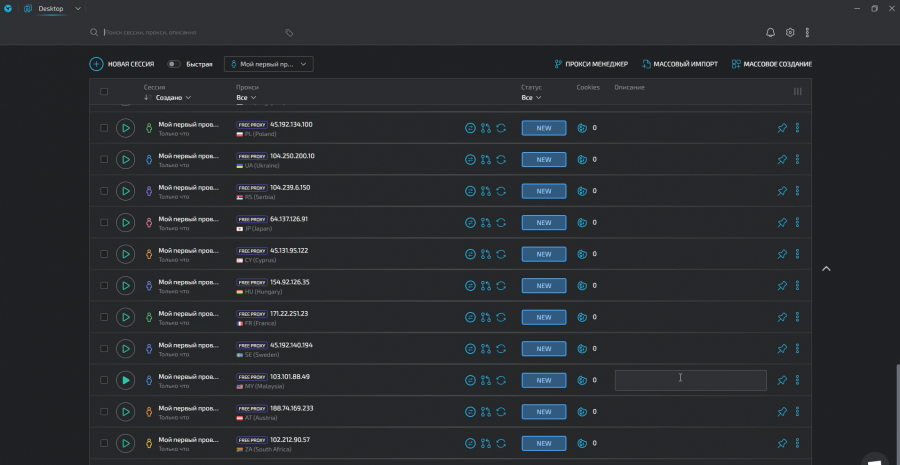The height and width of the screenshot is (465, 900).
Task: Click the NEW status button in the South Africa row
Action: pos(544,443)
